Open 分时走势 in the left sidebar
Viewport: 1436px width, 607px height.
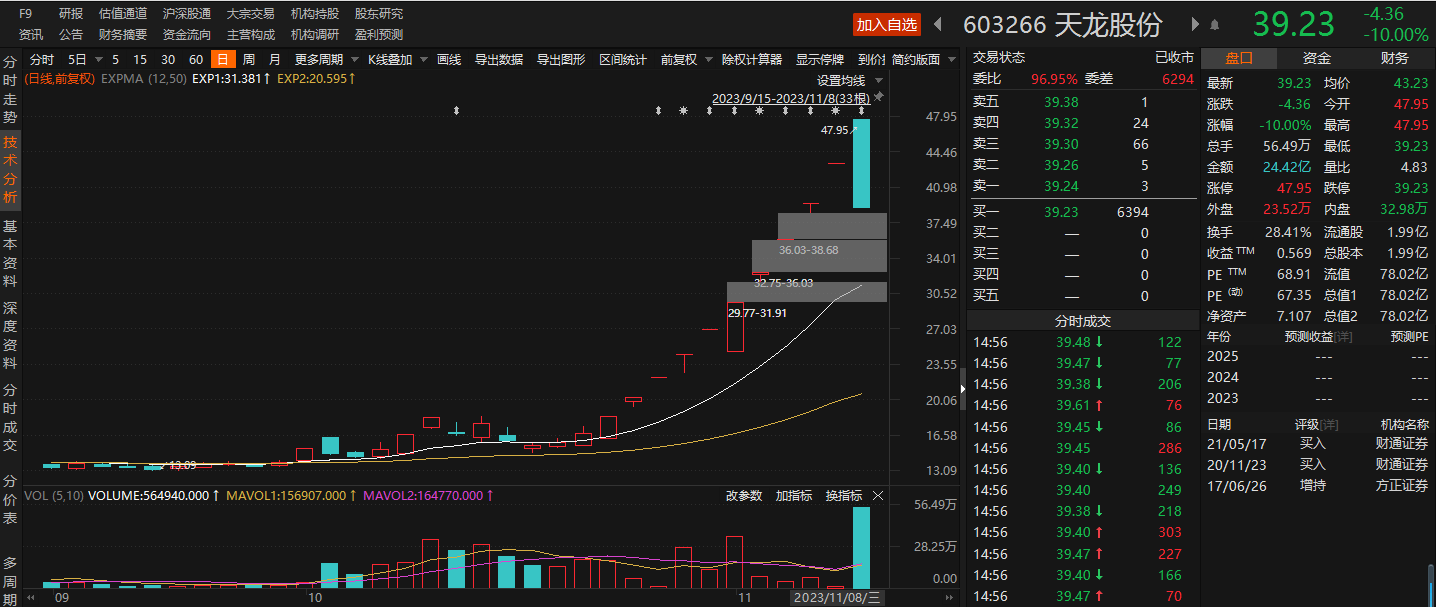coord(10,89)
